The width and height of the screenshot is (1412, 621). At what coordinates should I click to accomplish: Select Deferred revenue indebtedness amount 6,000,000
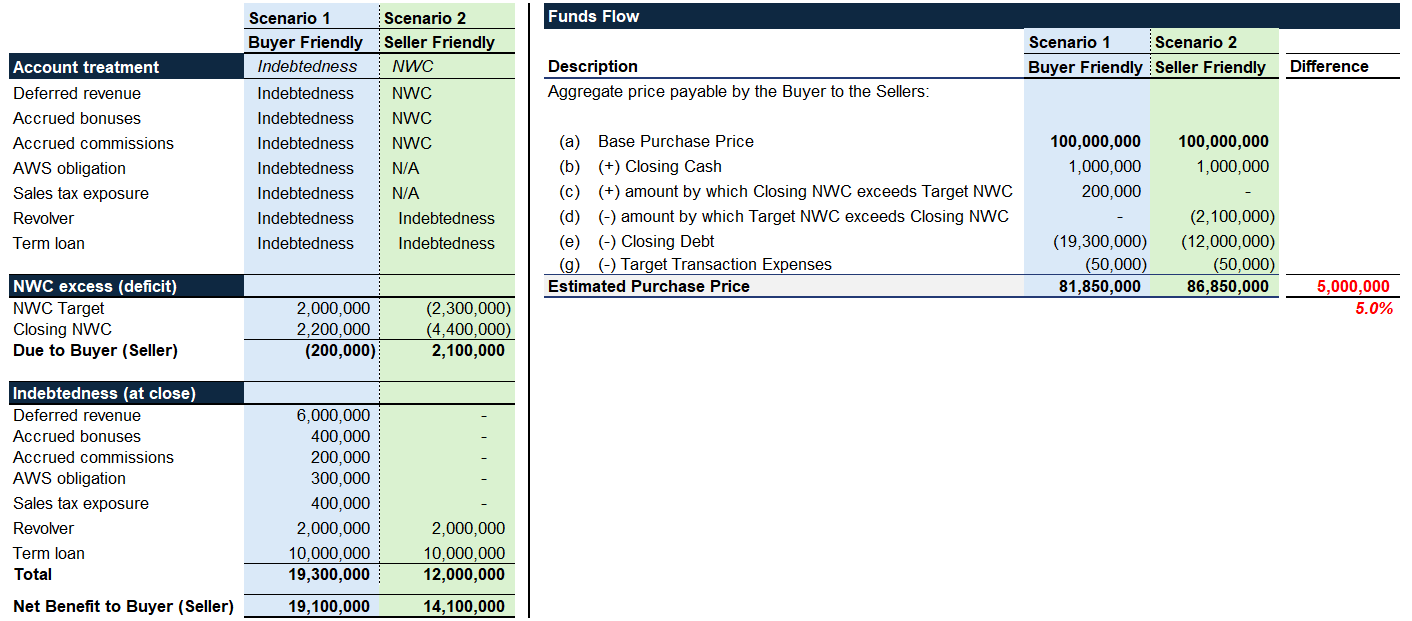point(333,415)
